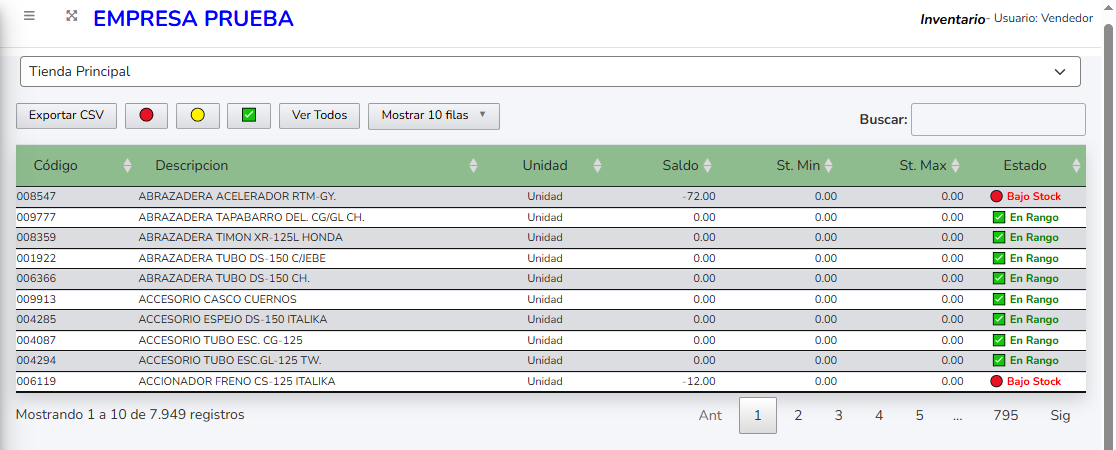The width and height of the screenshot is (1116, 450).
Task: Click En Rango checkmark for row 009913
Action: [x=999, y=299]
